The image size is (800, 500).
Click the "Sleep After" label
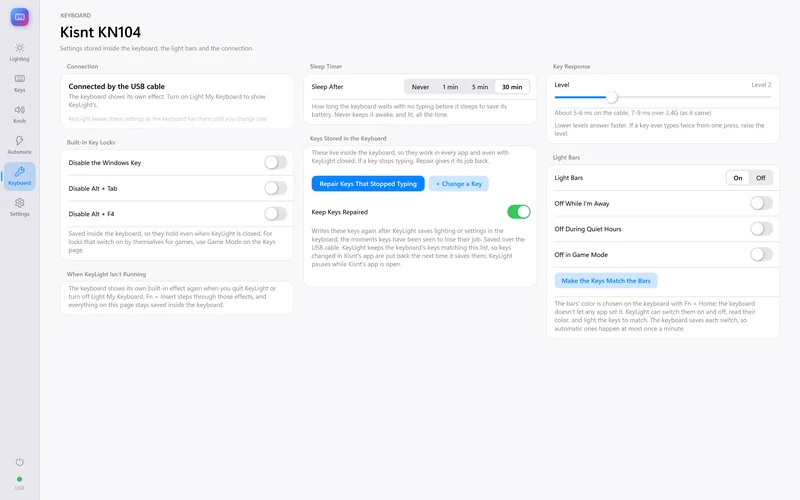[x=327, y=87]
